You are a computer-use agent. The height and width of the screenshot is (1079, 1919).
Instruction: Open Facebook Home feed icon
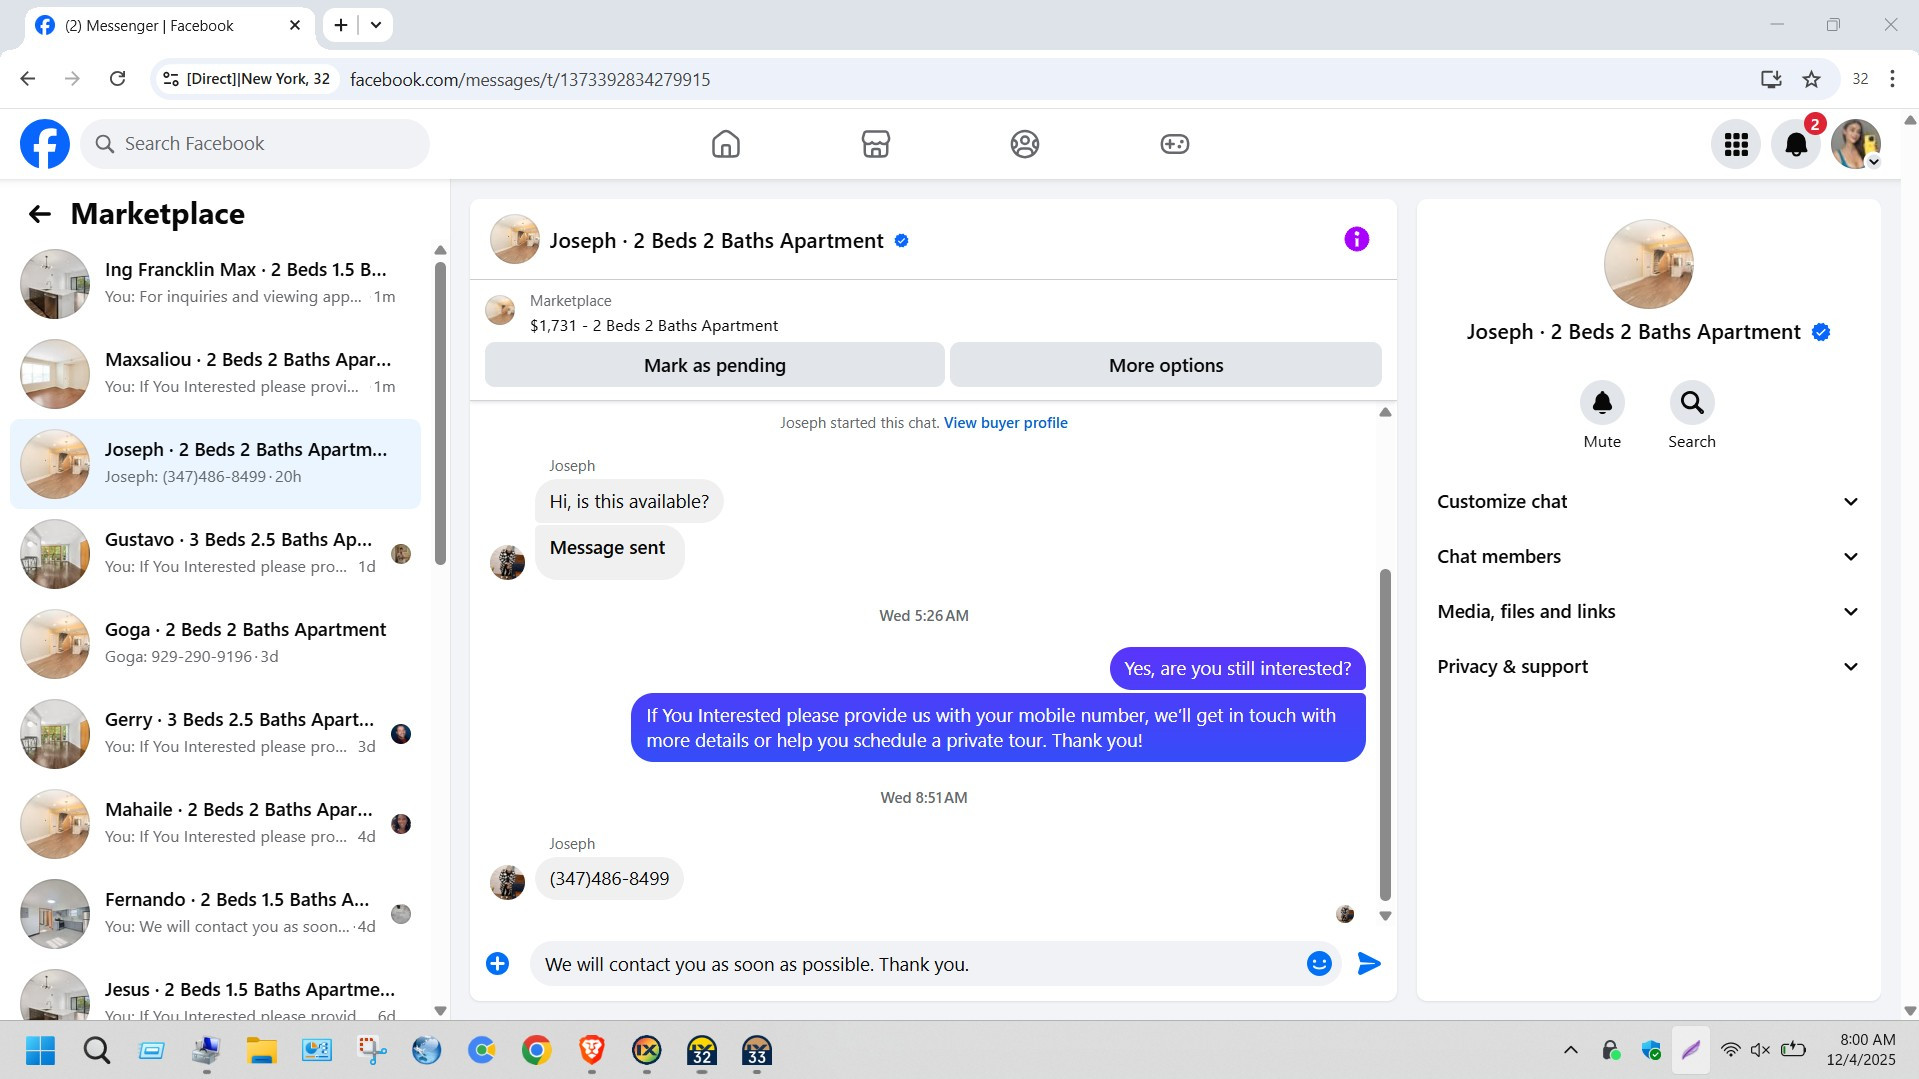pyautogui.click(x=725, y=144)
